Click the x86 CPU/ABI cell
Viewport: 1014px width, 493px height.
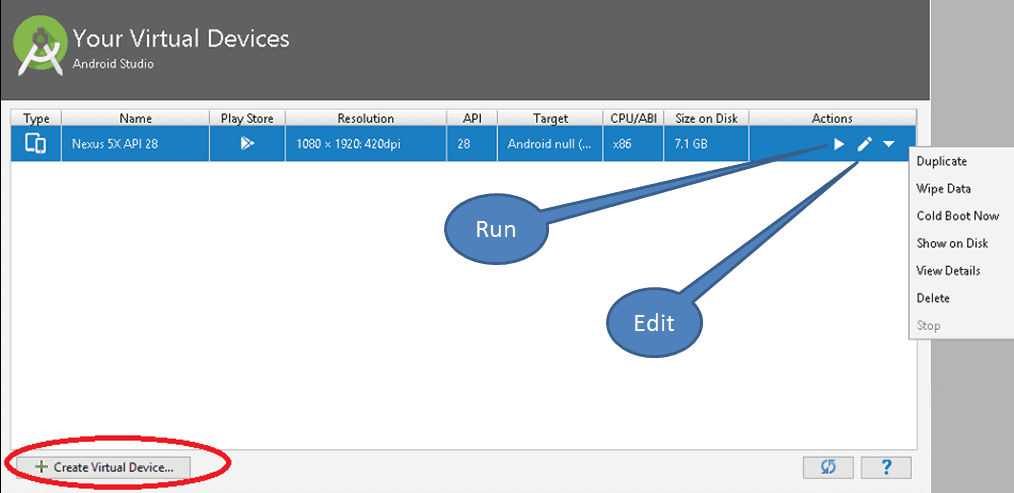[x=633, y=144]
